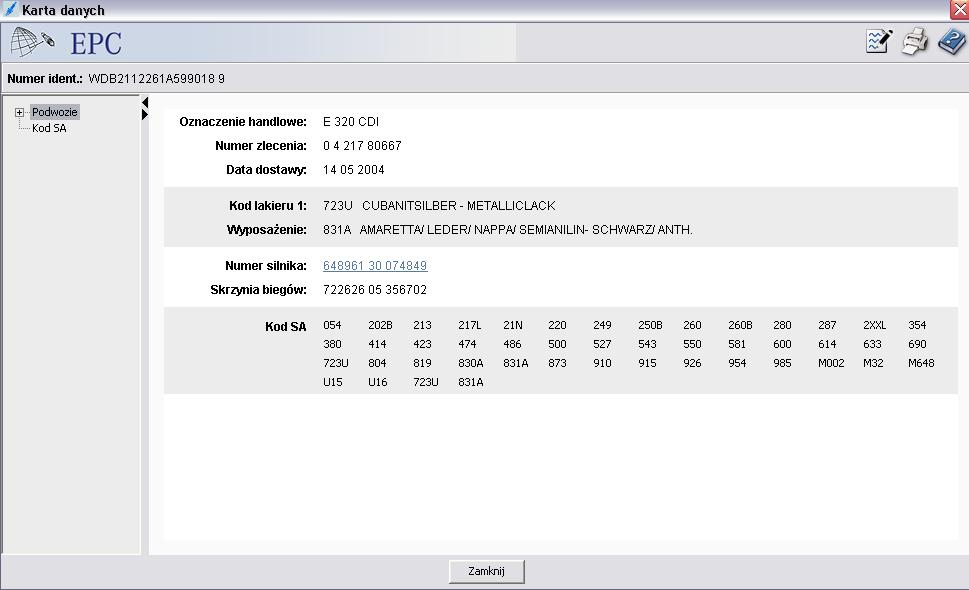Screen dimensions: 969x590
Task: Open the notes editor icon
Action: coord(879,42)
